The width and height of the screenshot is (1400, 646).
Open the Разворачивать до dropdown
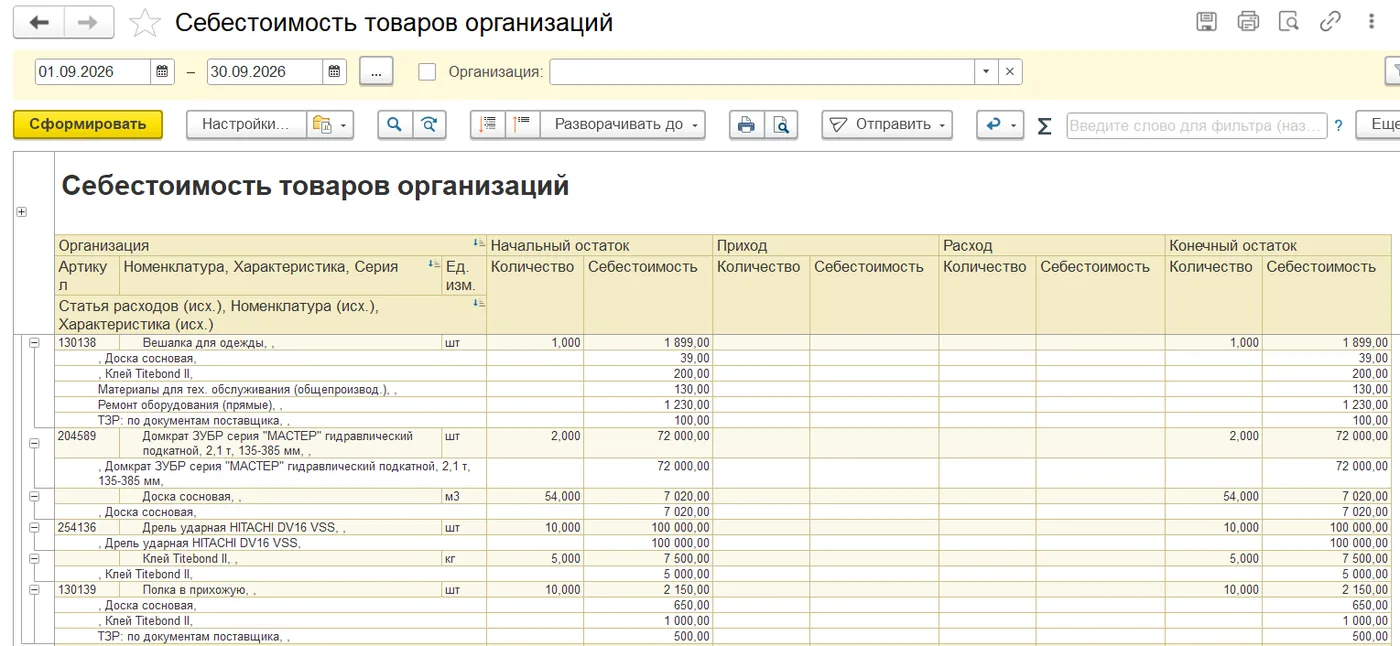[x=623, y=124]
